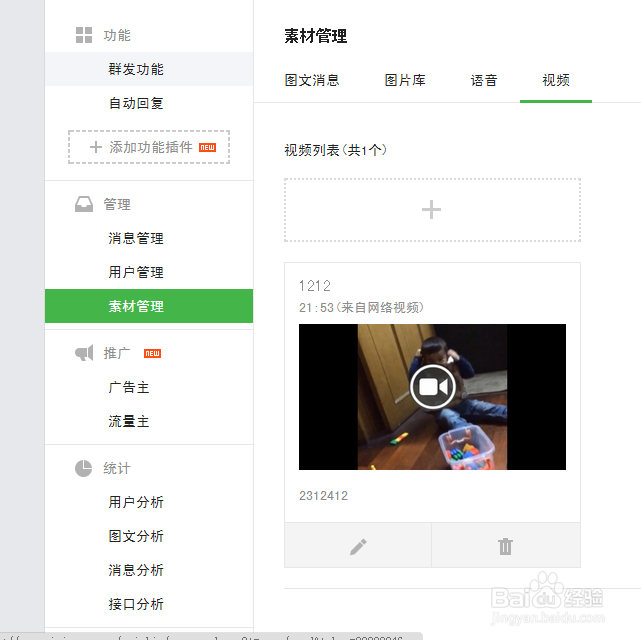Click the 管理 section header
The image size is (641, 640).
117,204
